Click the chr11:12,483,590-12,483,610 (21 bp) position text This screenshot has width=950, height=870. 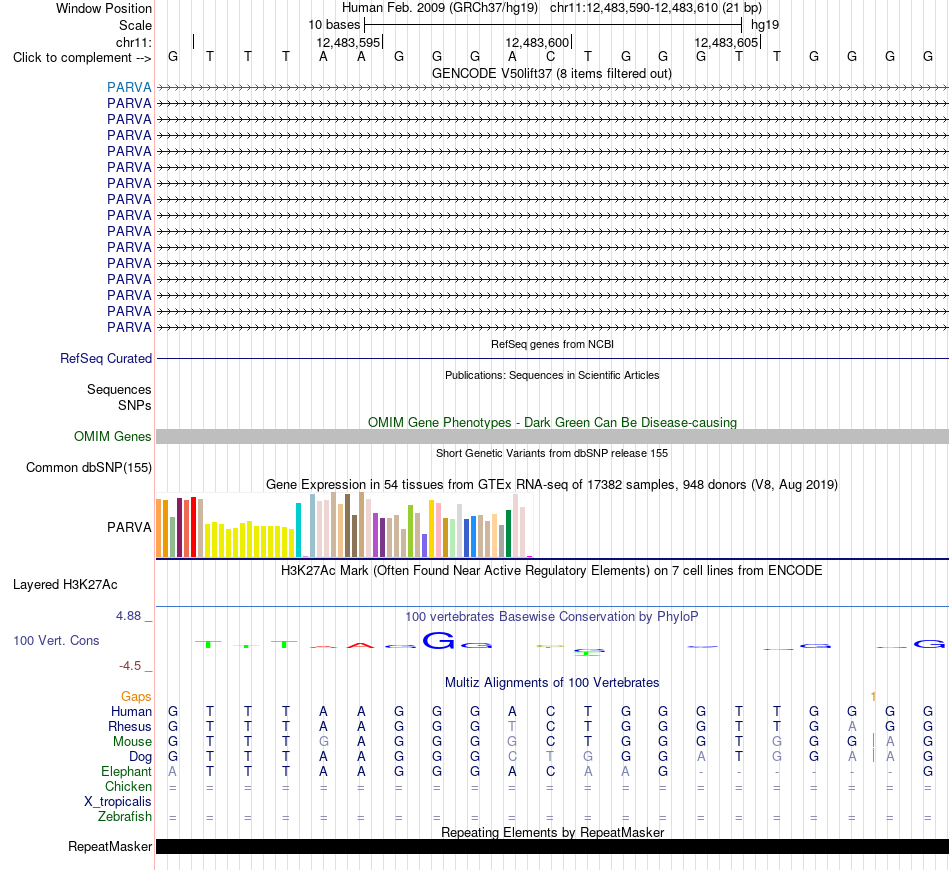click(x=656, y=8)
